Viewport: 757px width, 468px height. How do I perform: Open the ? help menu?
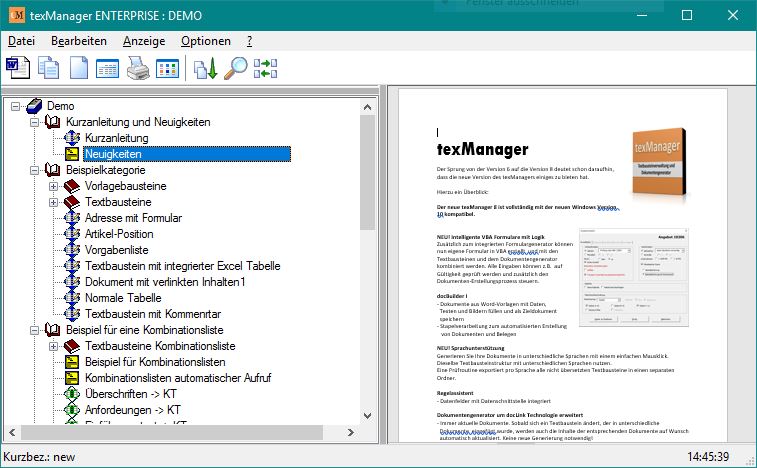coord(249,41)
